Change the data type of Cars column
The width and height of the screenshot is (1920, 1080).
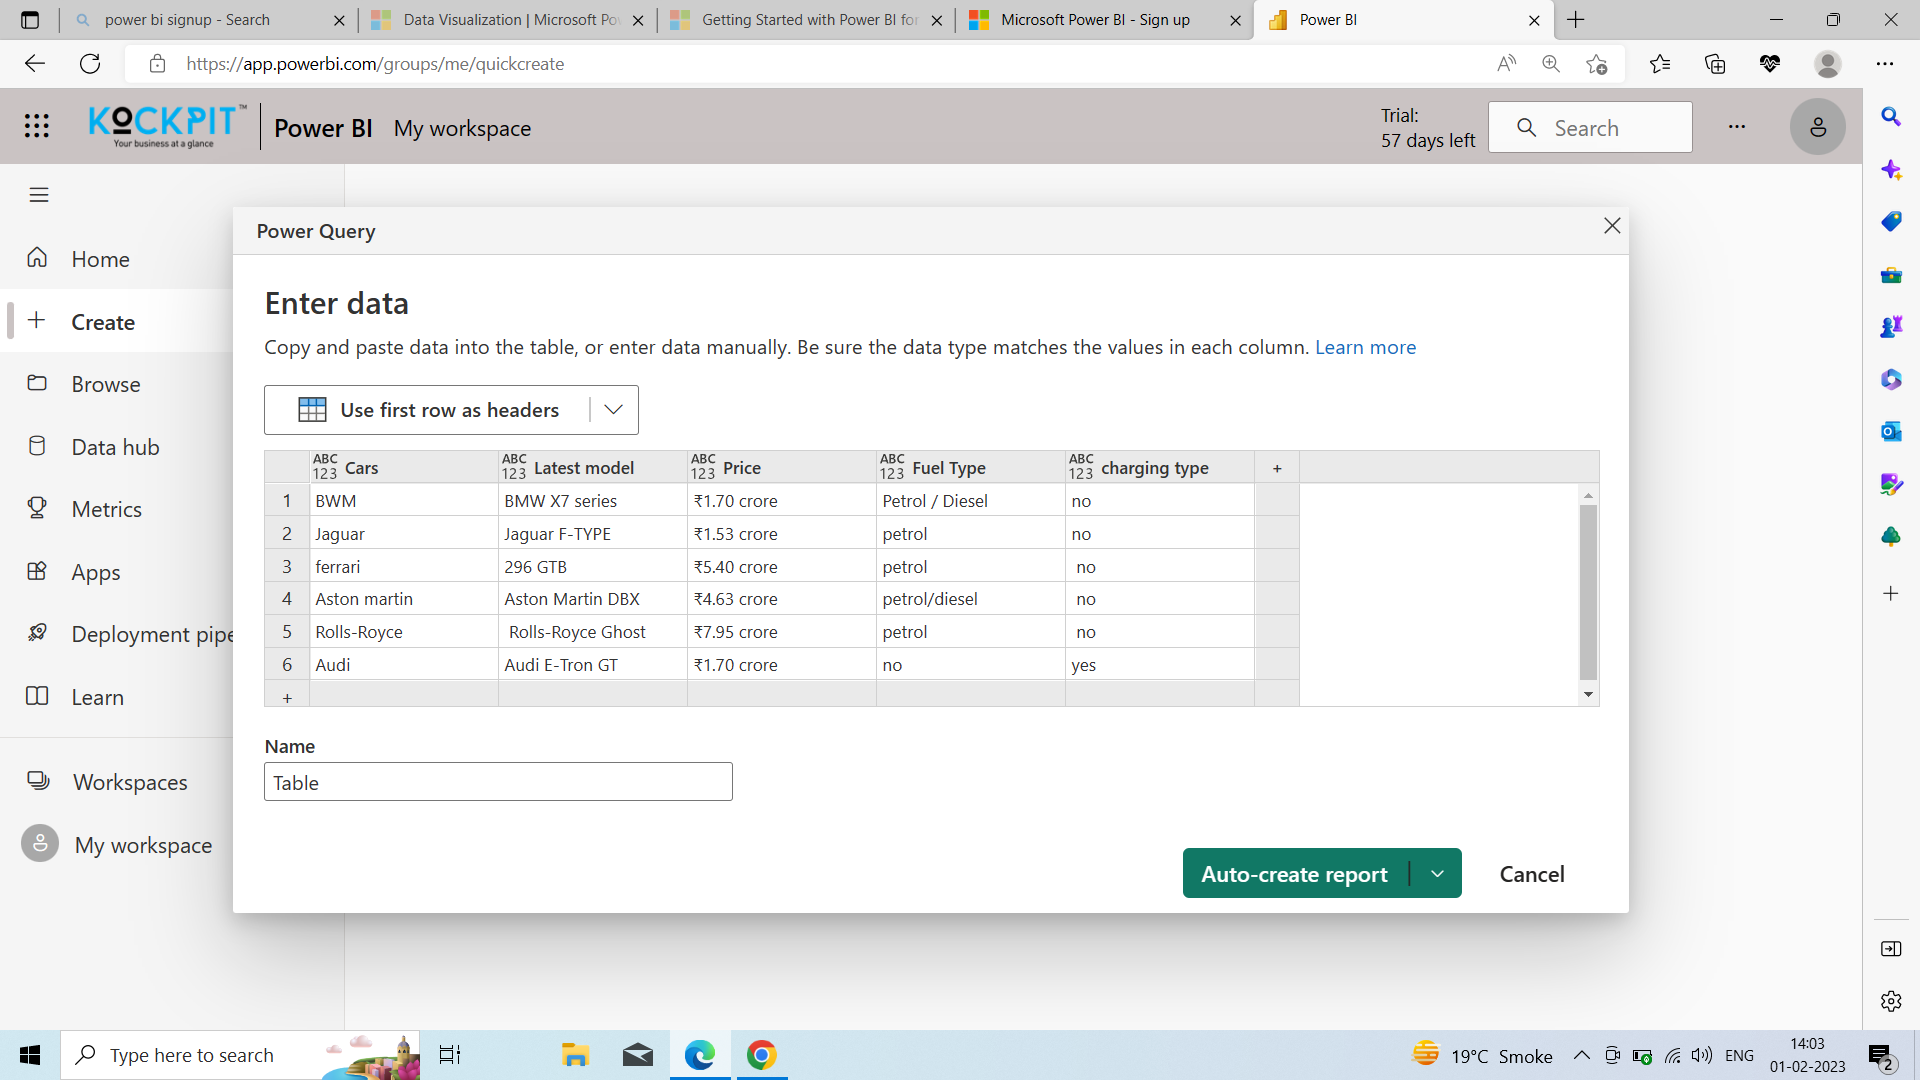pyautogui.click(x=325, y=467)
